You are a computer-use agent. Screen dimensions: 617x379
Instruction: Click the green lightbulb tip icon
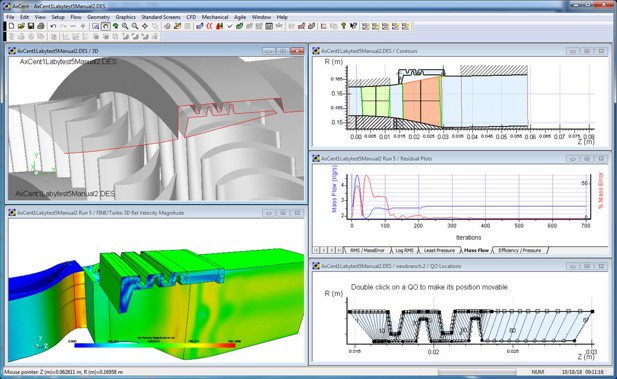(x=344, y=26)
